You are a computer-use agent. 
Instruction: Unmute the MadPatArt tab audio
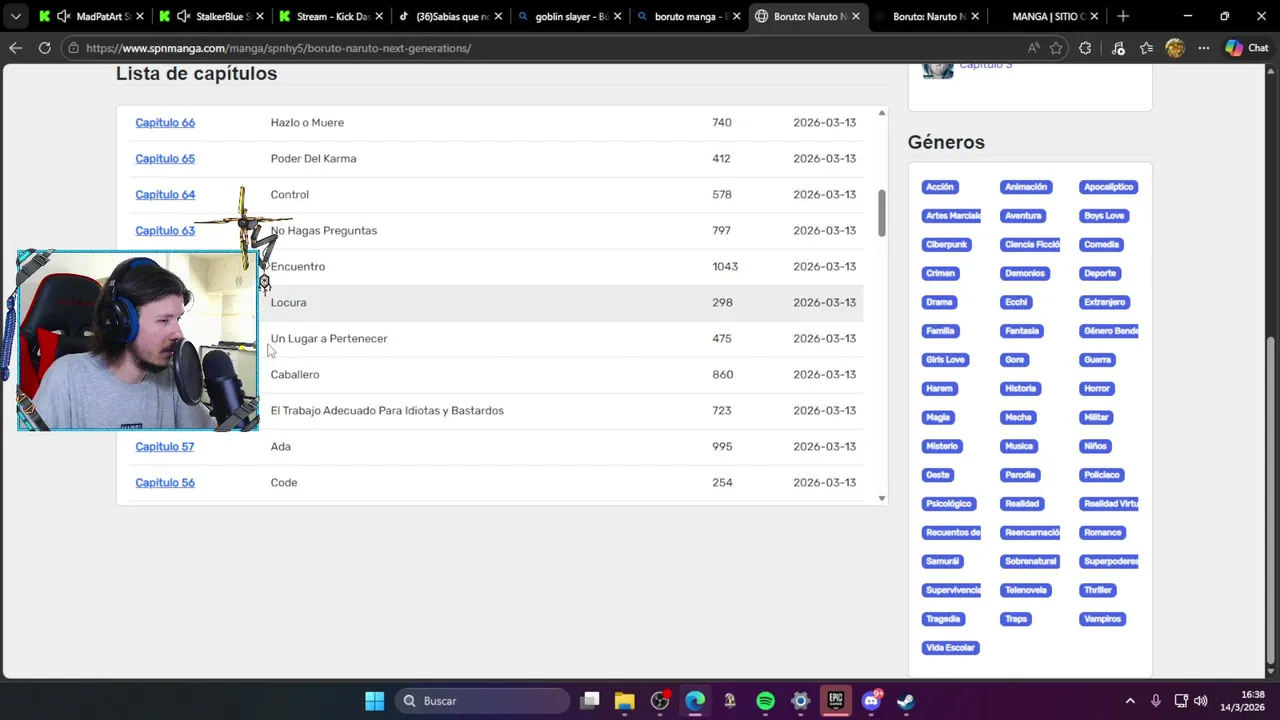(x=63, y=16)
